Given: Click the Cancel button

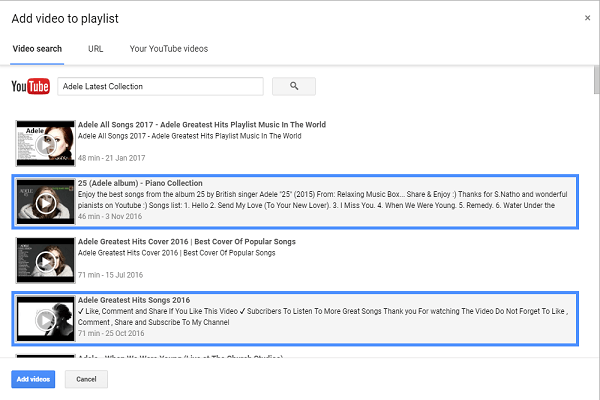Looking at the screenshot, I should point(86,379).
